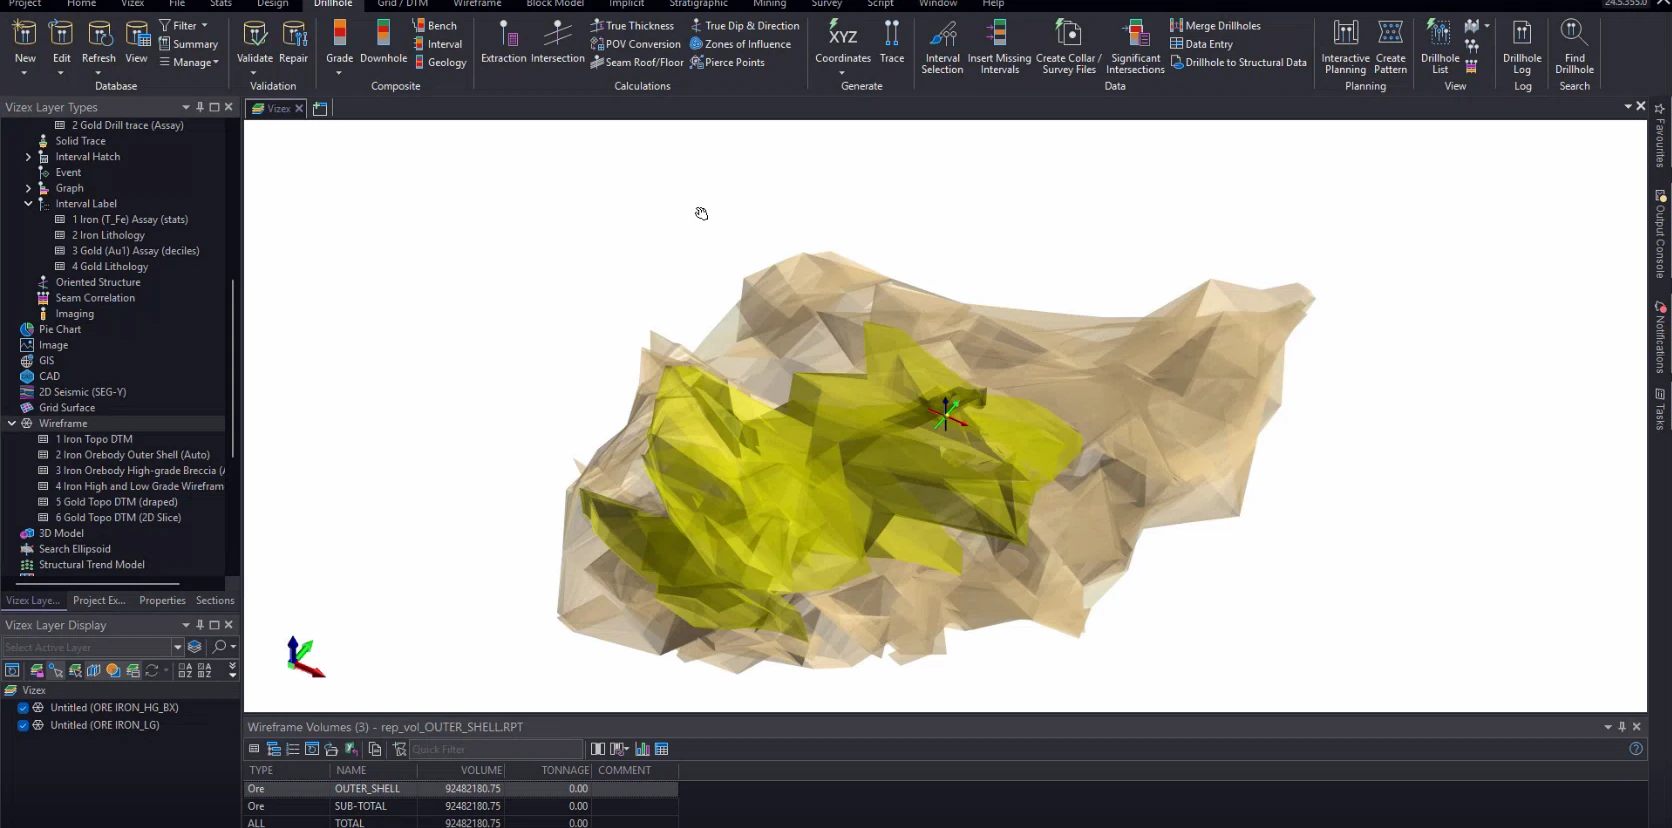Launch the Extraction calculation tool
1672x828 pixels.
coord(504,42)
